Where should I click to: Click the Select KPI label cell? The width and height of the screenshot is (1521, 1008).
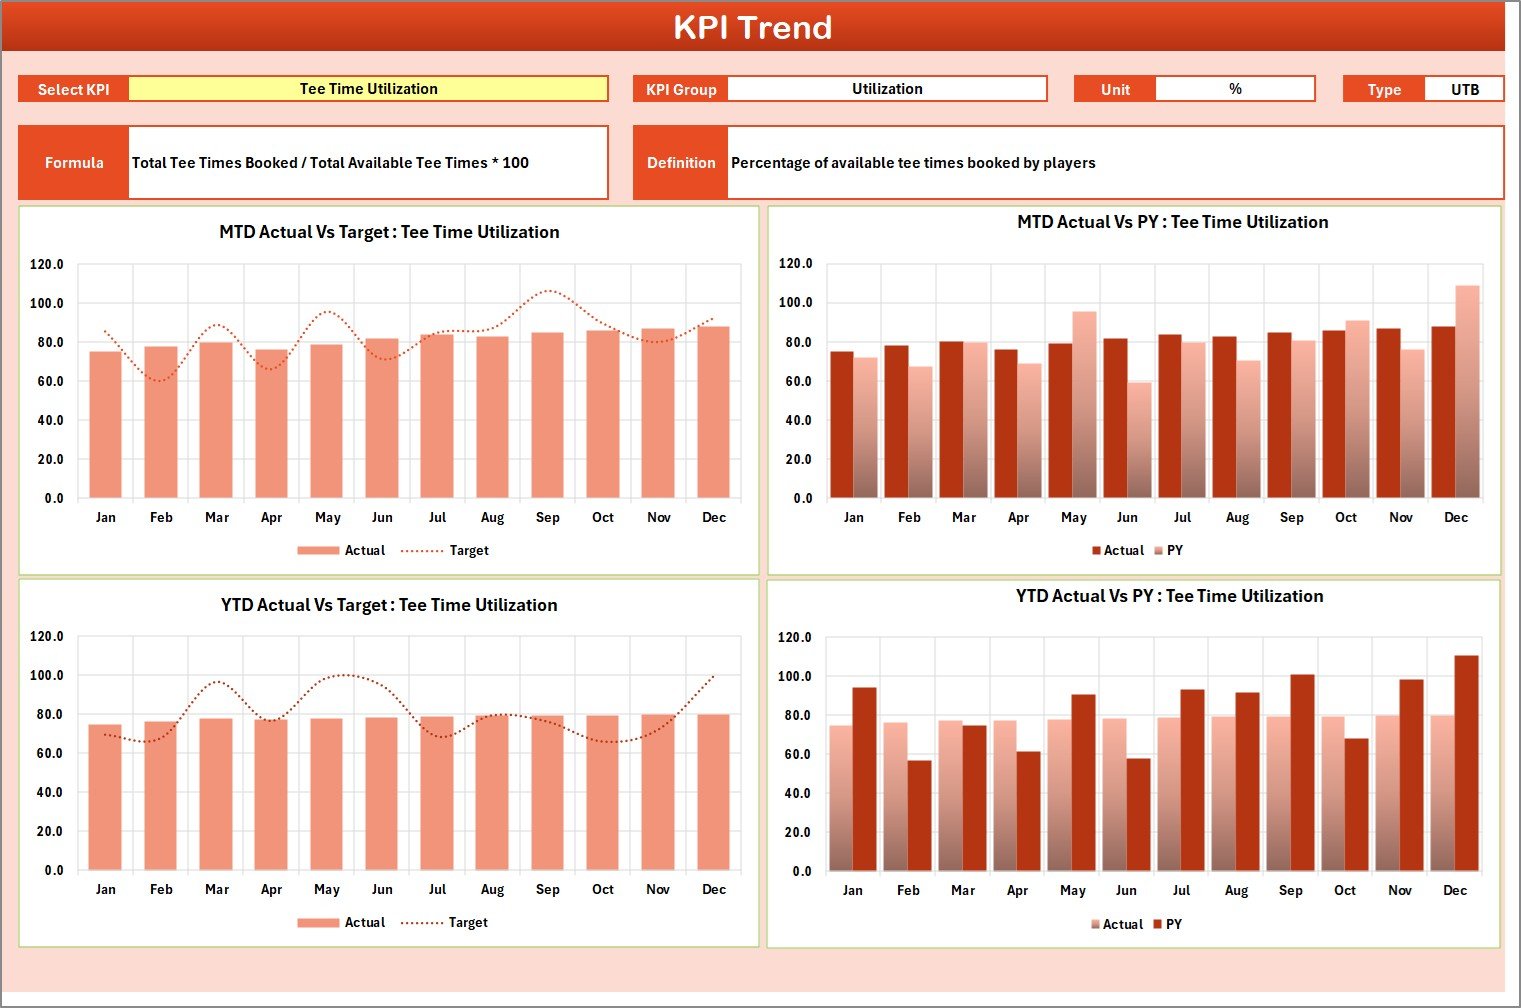click(73, 88)
